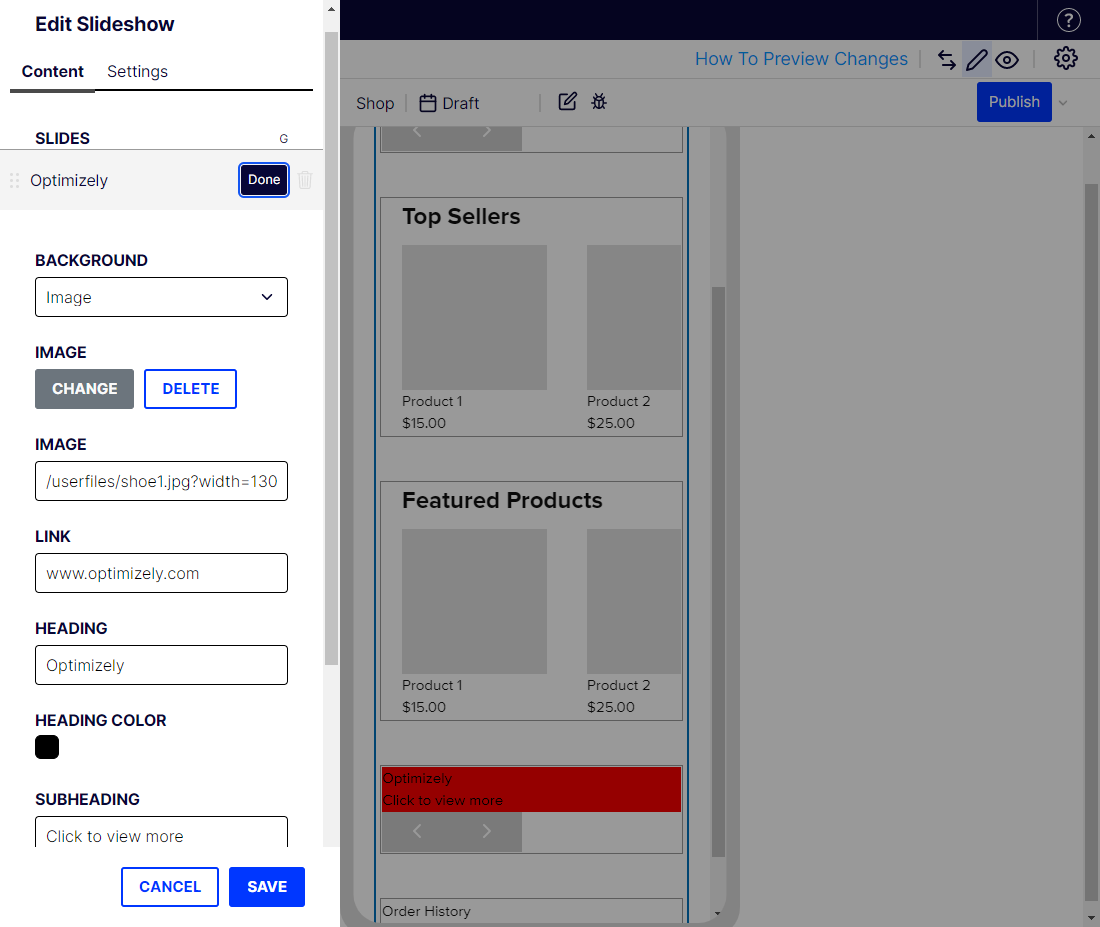
Task: Select the Optimizely slide row name
Action: 69,180
